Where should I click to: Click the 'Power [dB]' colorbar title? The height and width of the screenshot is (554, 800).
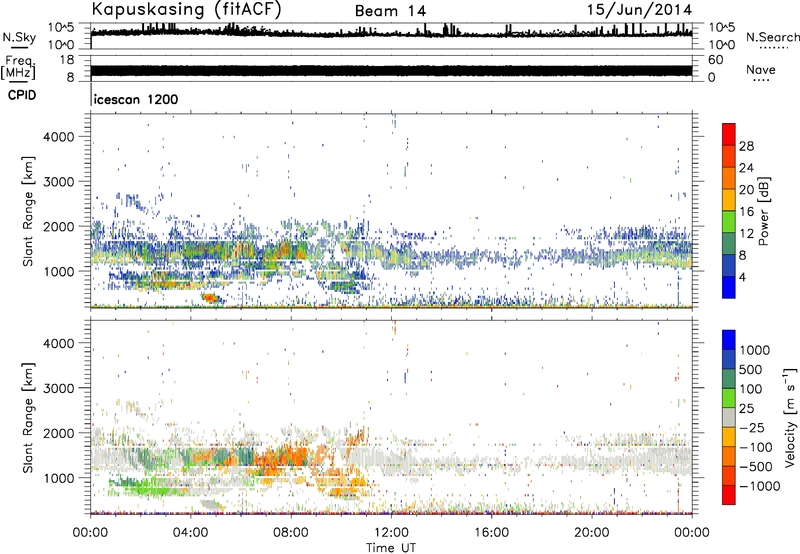tap(763, 211)
